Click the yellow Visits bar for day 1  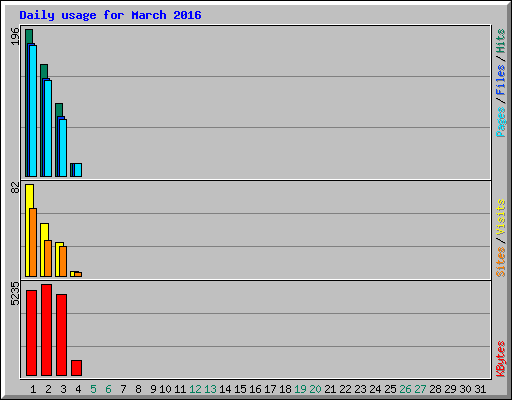(28, 230)
